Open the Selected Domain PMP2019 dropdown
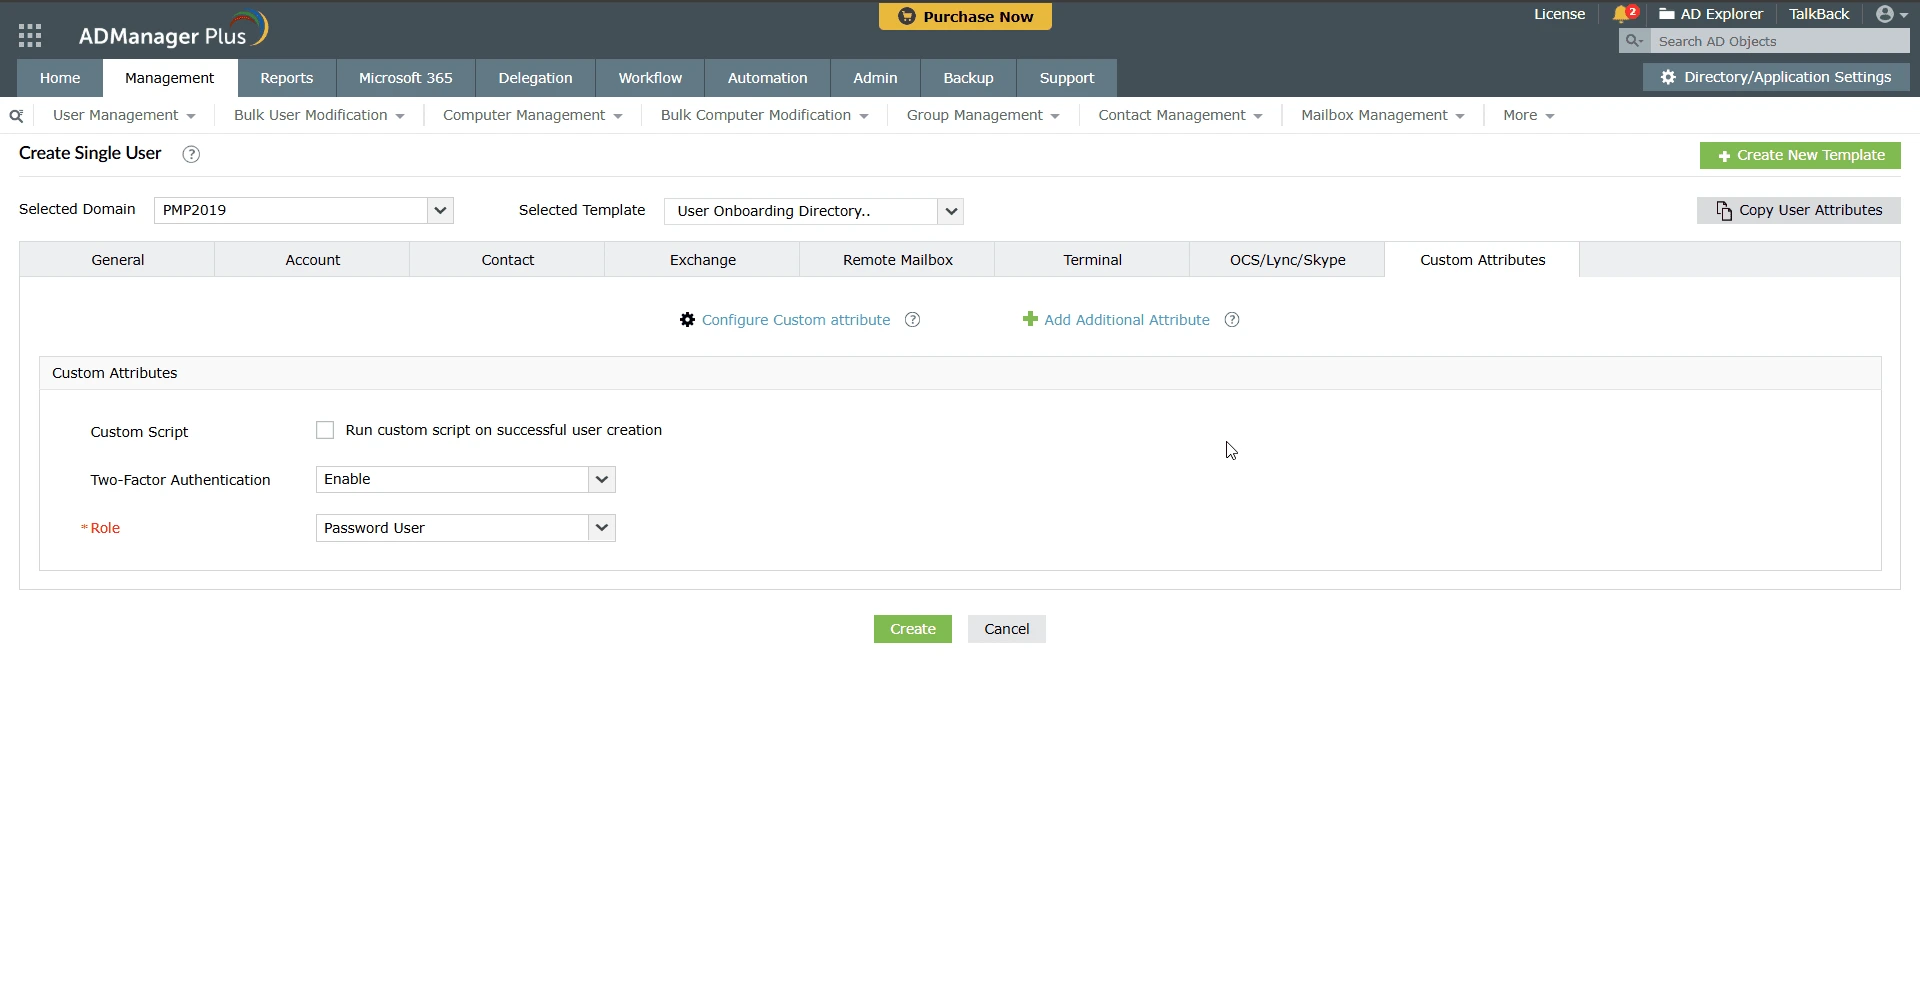 point(440,211)
